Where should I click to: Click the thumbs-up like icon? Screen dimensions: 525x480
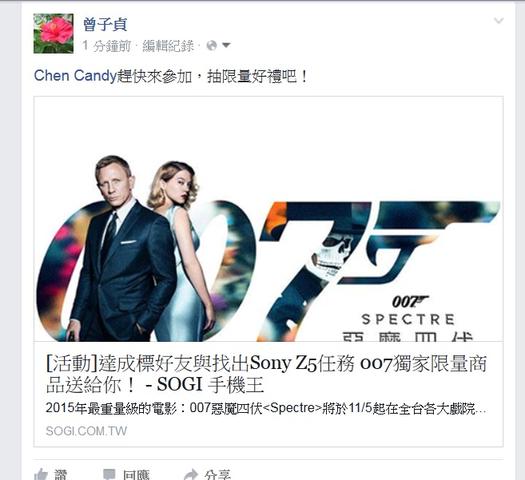(41, 475)
